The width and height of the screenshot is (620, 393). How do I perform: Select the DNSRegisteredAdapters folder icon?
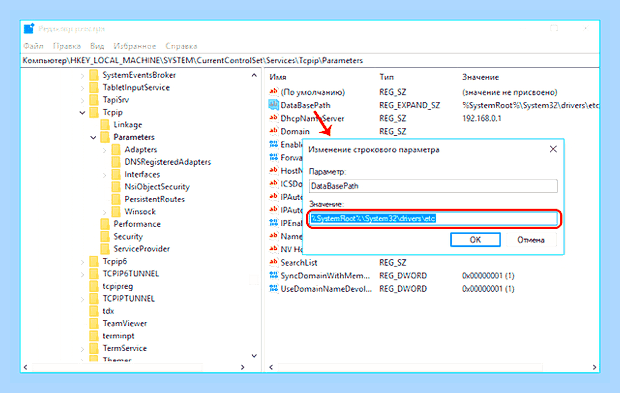pyautogui.click(x=116, y=162)
